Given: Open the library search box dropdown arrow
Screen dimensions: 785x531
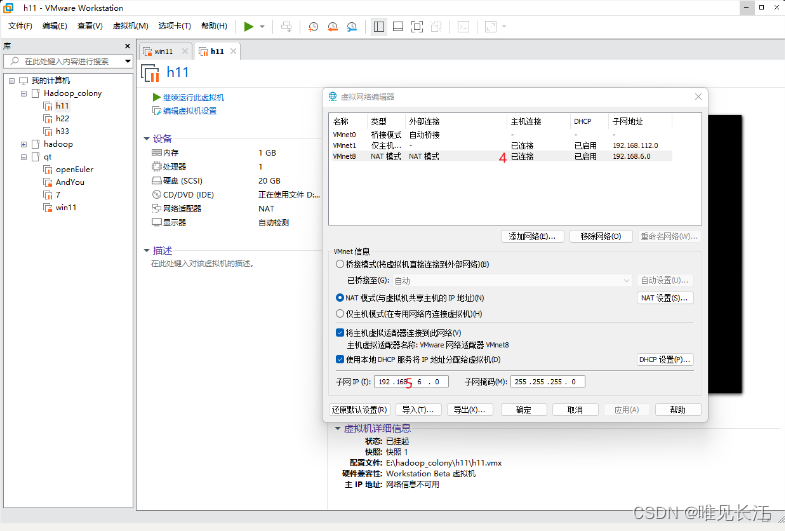Looking at the screenshot, I should (x=128, y=61).
